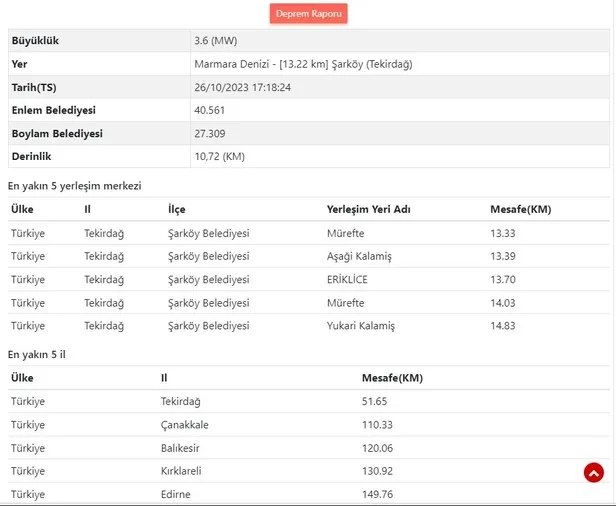This screenshot has width=616, height=506.
Task: Select Çanakkale in the provinces table
Action: coord(184,425)
